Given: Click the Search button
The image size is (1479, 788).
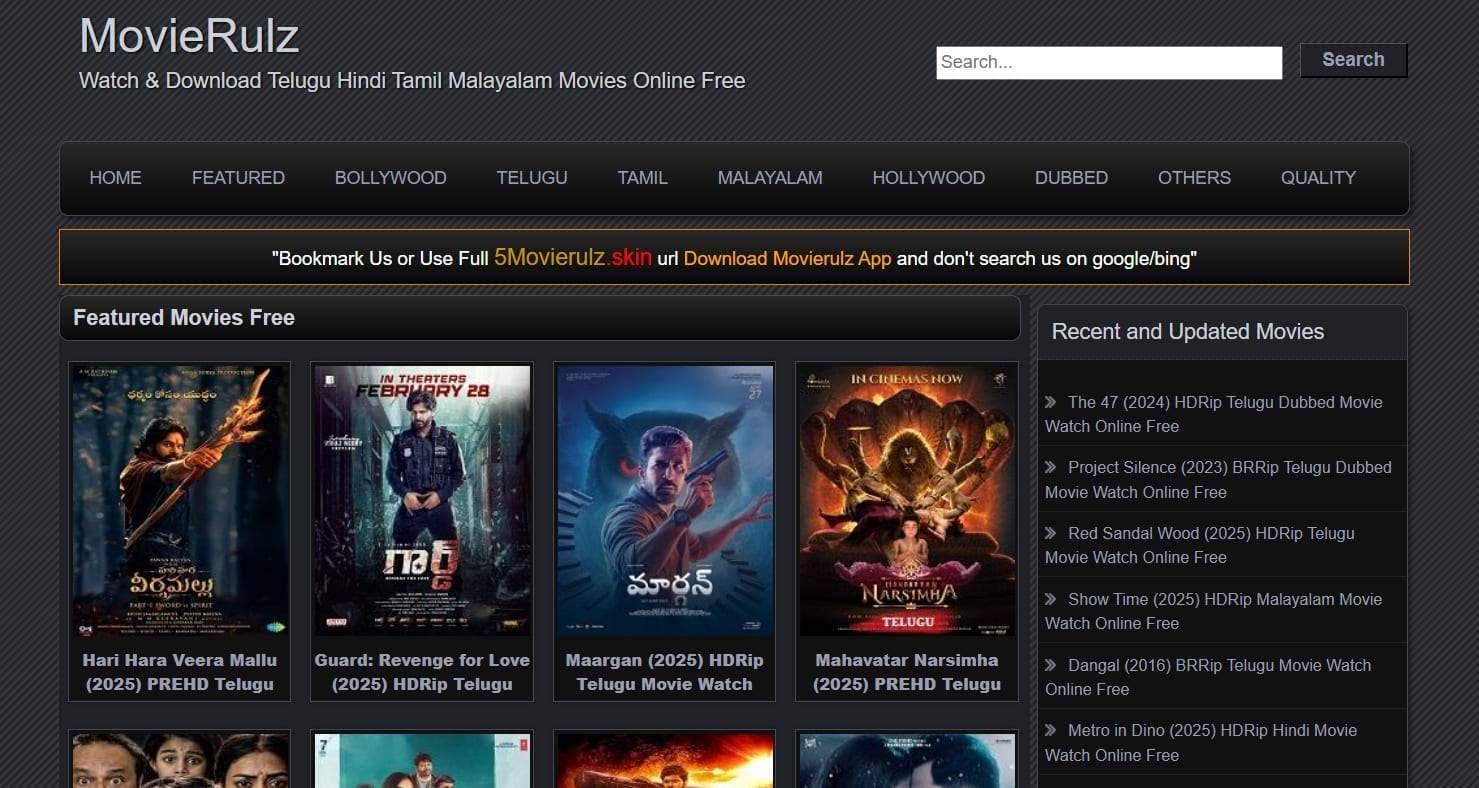Looking at the screenshot, I should click(1353, 60).
